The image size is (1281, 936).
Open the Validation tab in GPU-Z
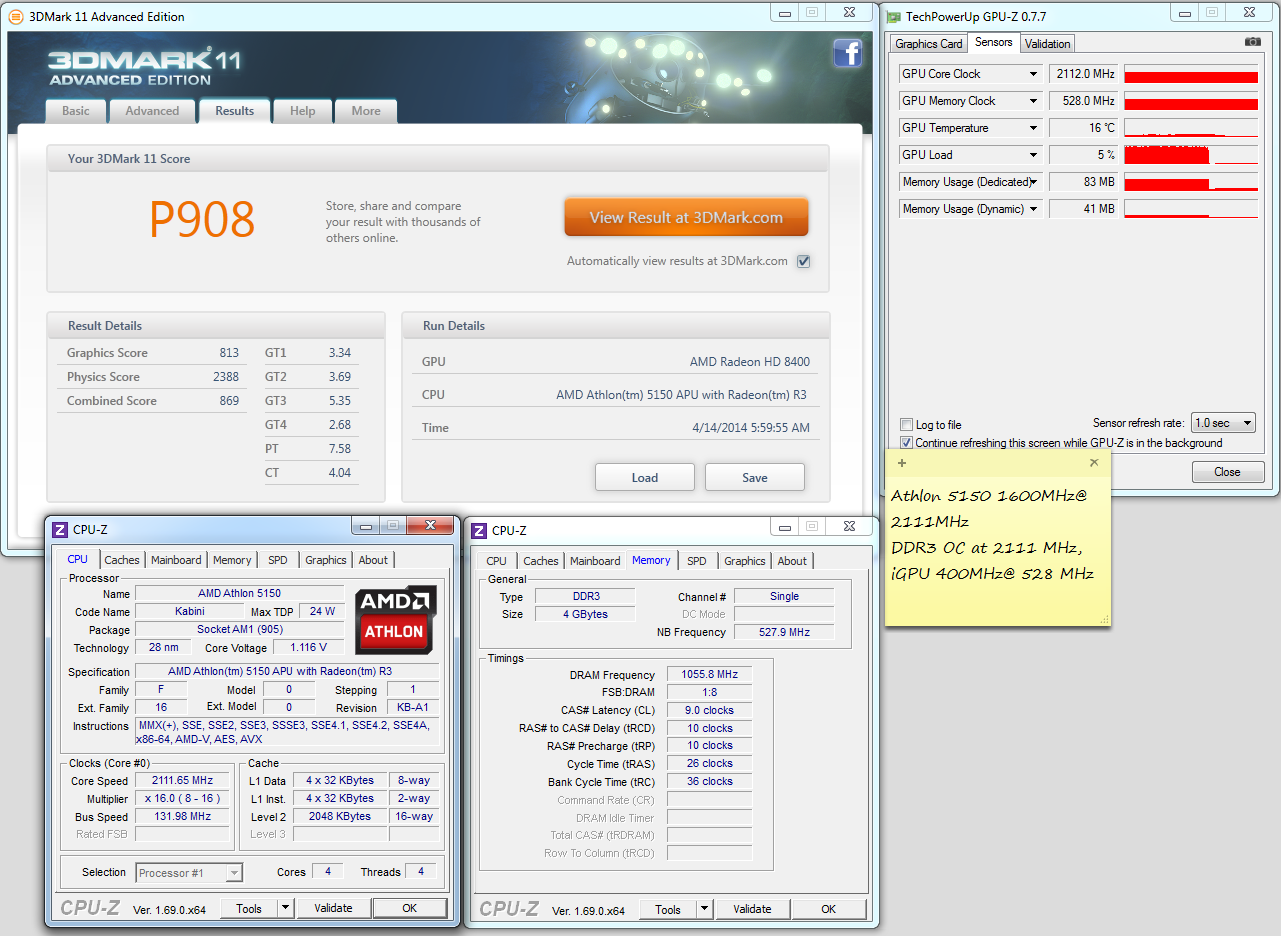coord(1048,43)
